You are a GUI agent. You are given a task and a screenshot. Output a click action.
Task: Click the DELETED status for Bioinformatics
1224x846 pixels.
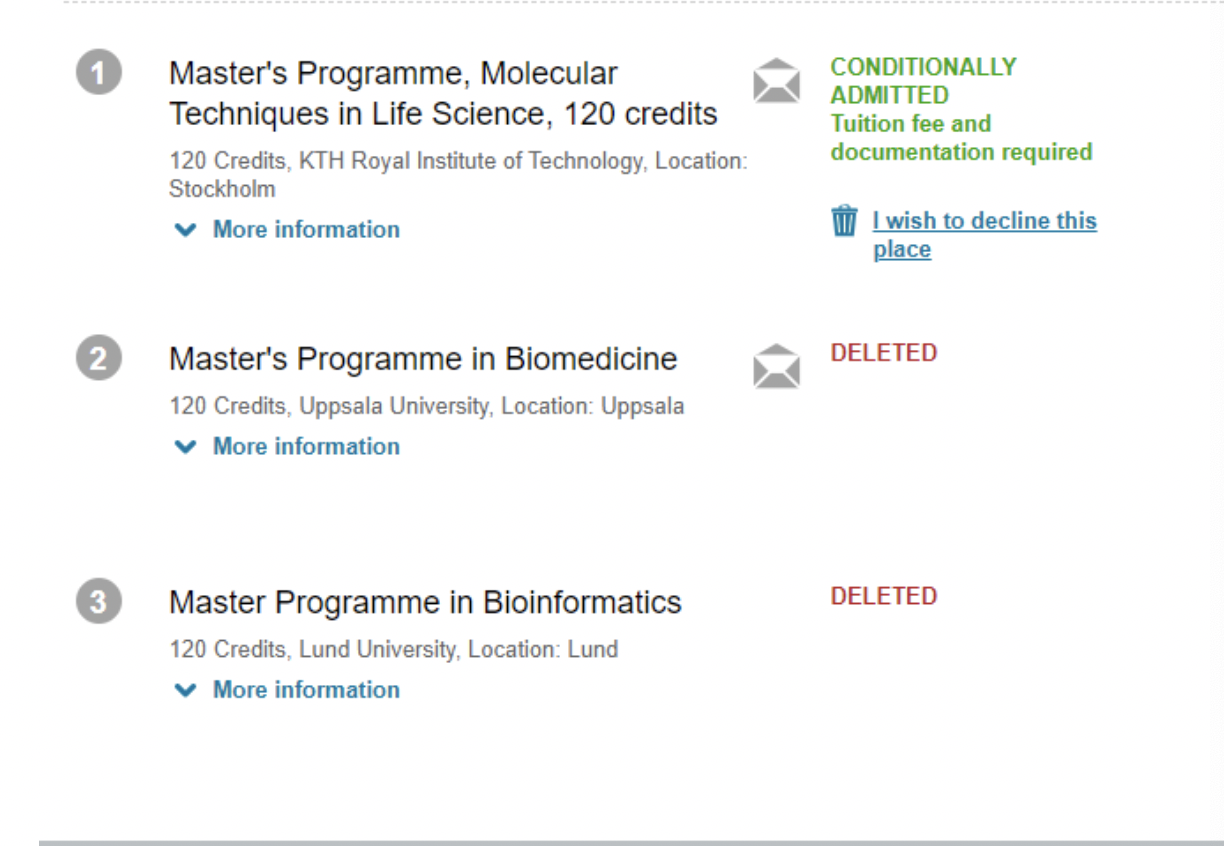[884, 596]
